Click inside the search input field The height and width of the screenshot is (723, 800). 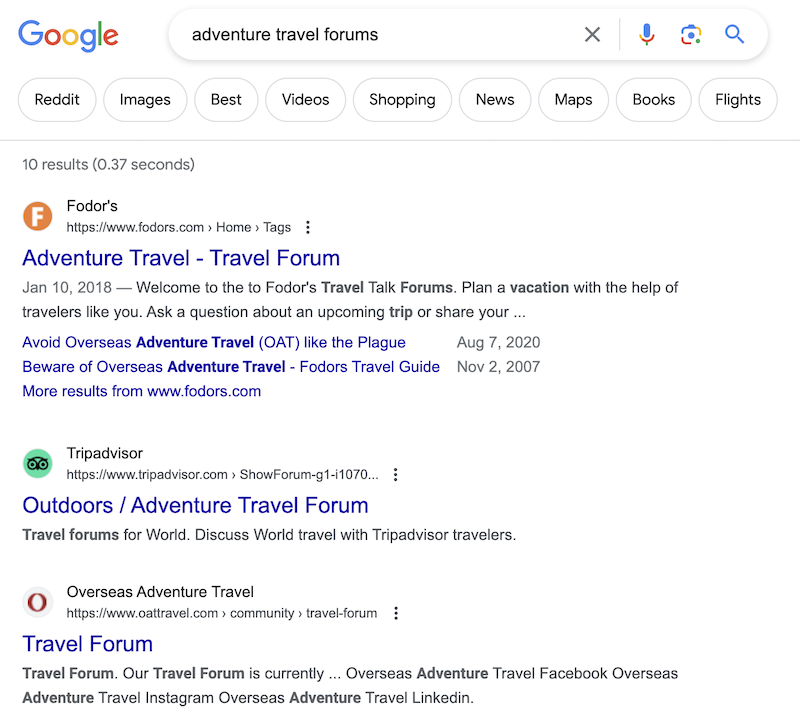pyautogui.click(x=380, y=34)
